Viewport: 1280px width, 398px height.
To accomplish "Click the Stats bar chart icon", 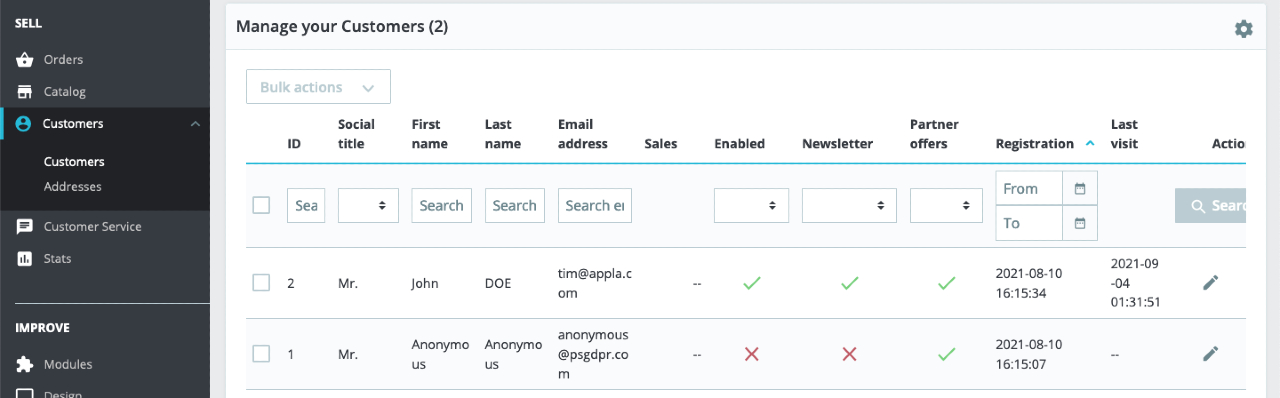I will click(25, 258).
